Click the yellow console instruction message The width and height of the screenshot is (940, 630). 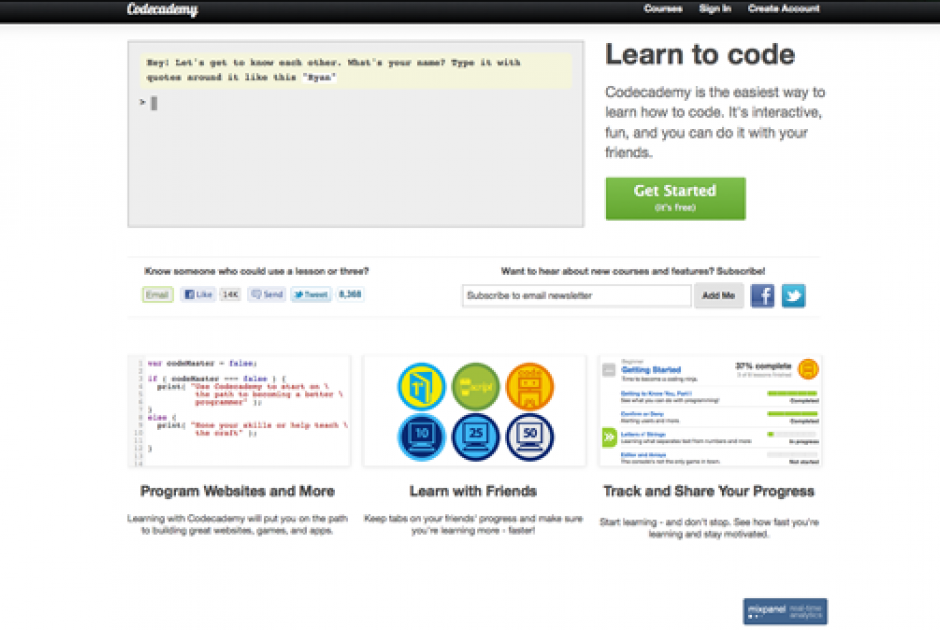click(x=356, y=70)
